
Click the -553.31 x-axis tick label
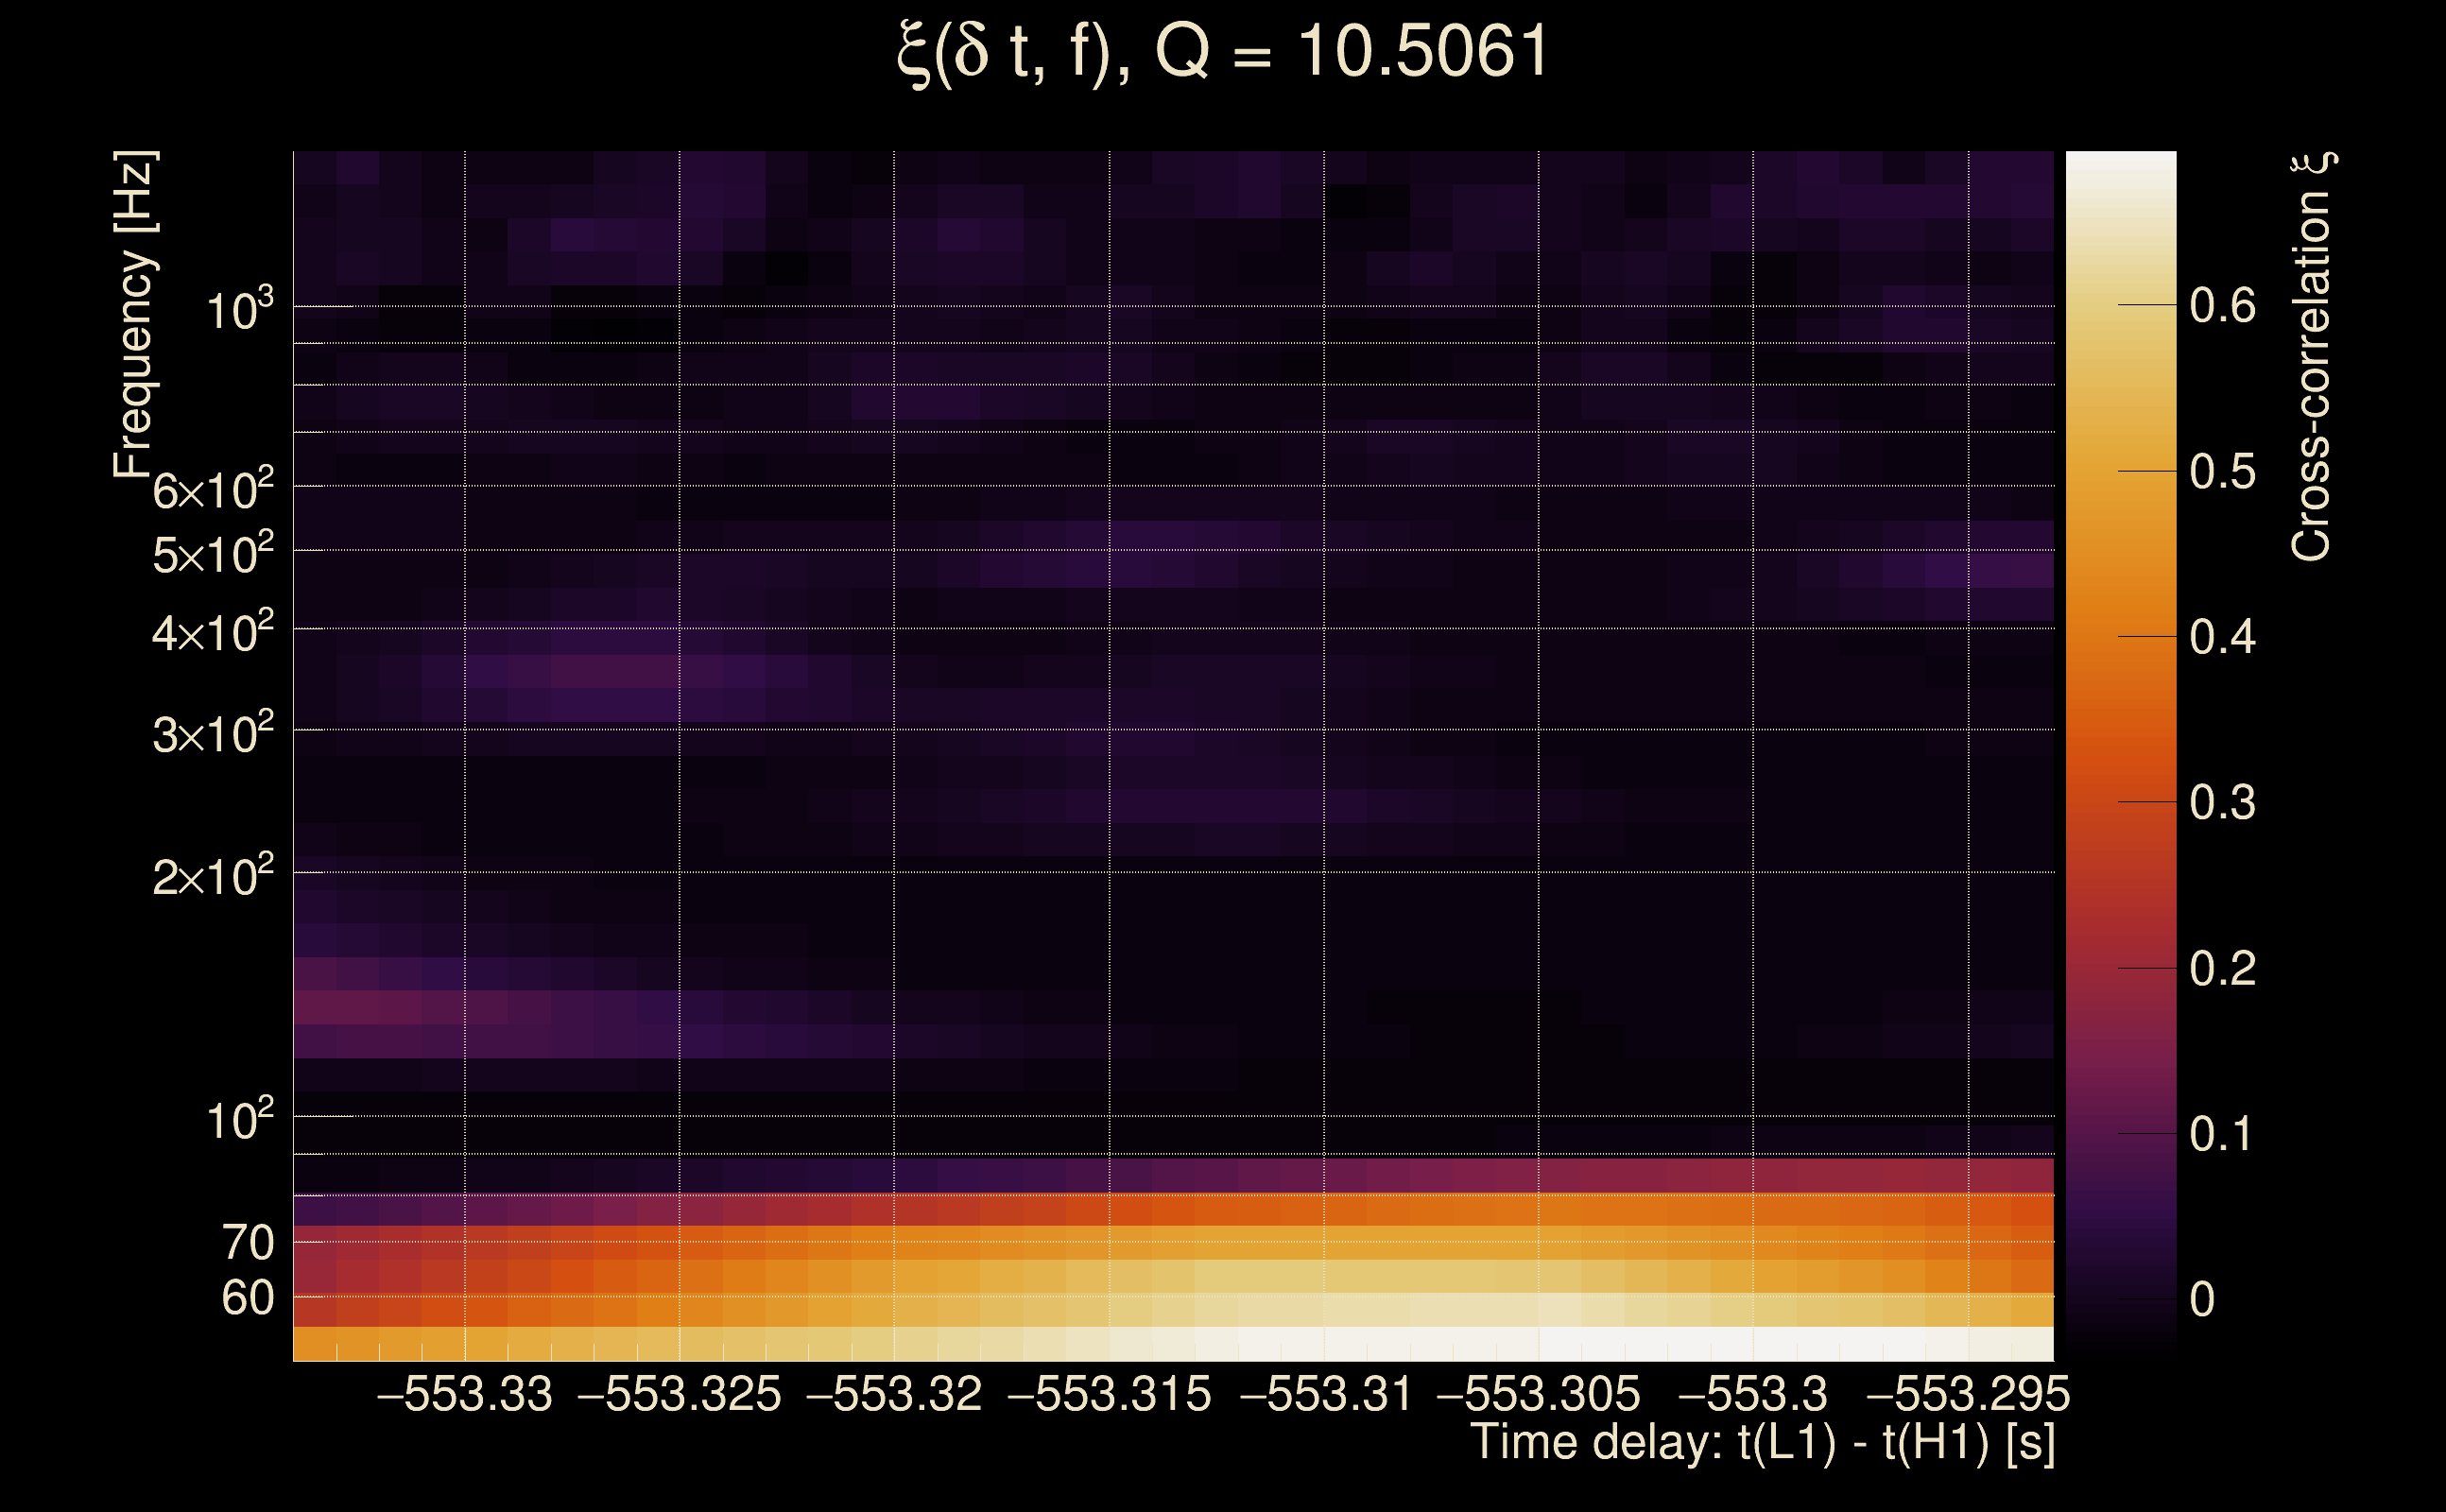[1325, 1394]
